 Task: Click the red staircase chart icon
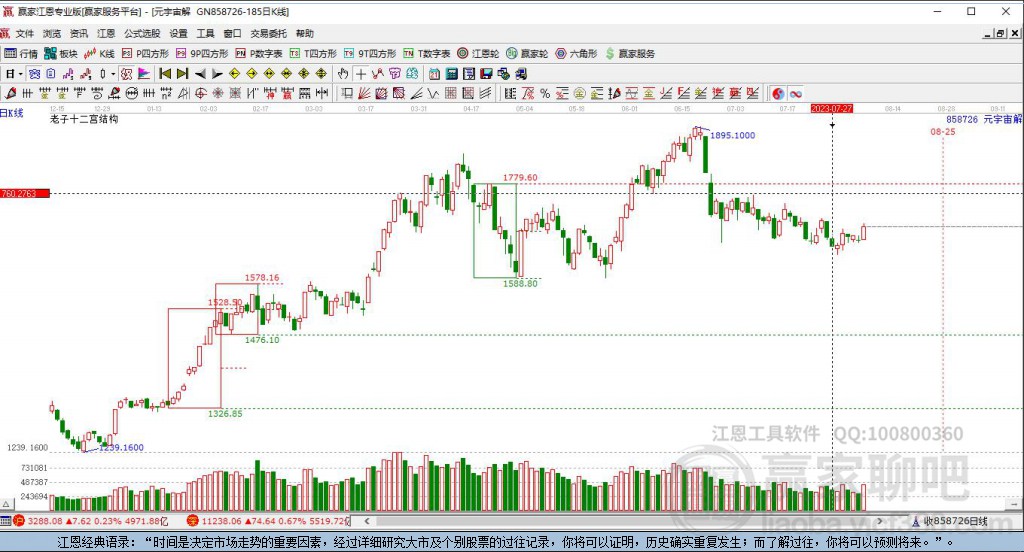tap(86, 74)
